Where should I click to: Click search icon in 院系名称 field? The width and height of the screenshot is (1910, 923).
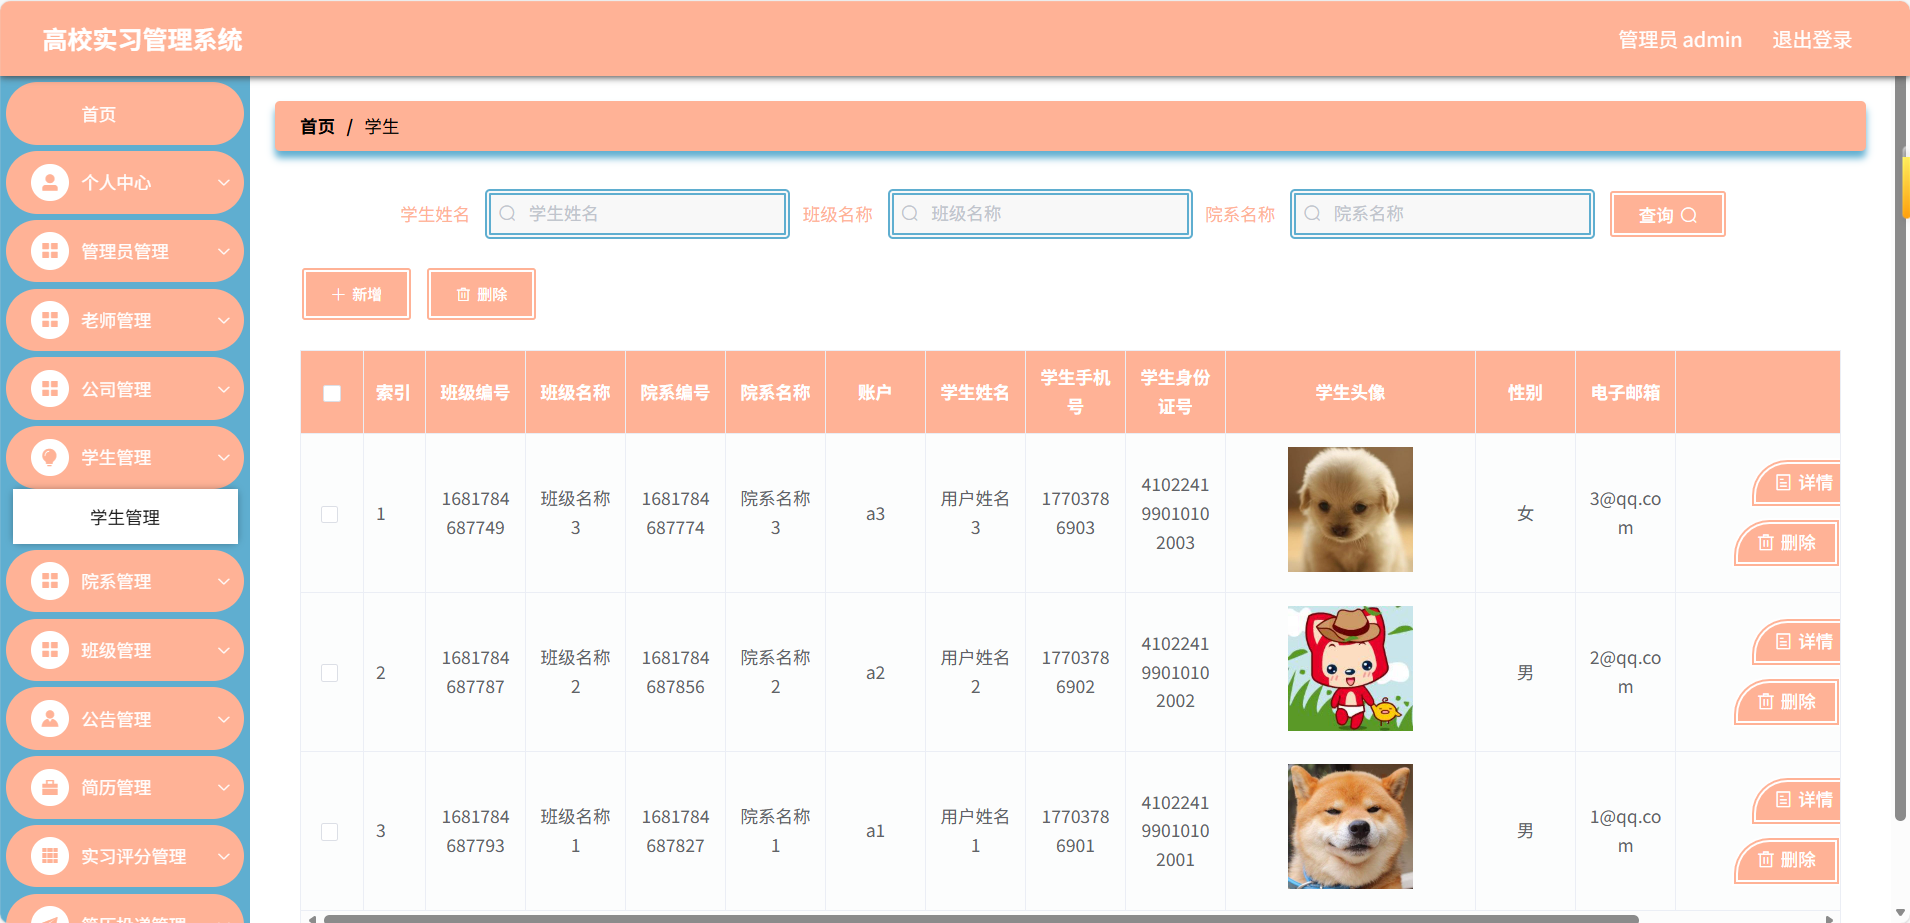pos(1313,214)
